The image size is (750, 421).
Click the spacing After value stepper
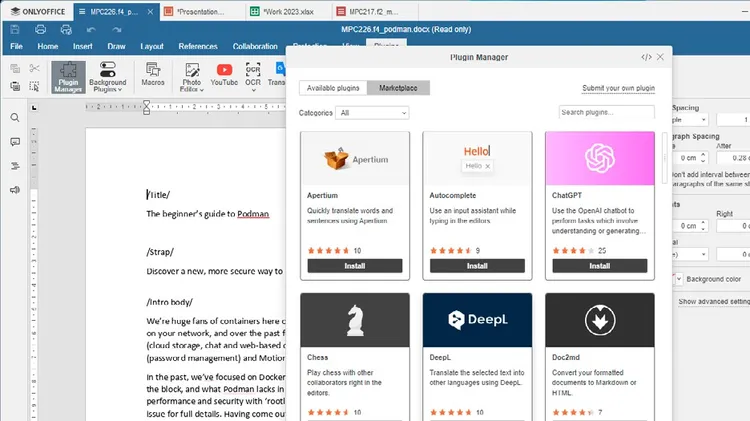[733, 158]
